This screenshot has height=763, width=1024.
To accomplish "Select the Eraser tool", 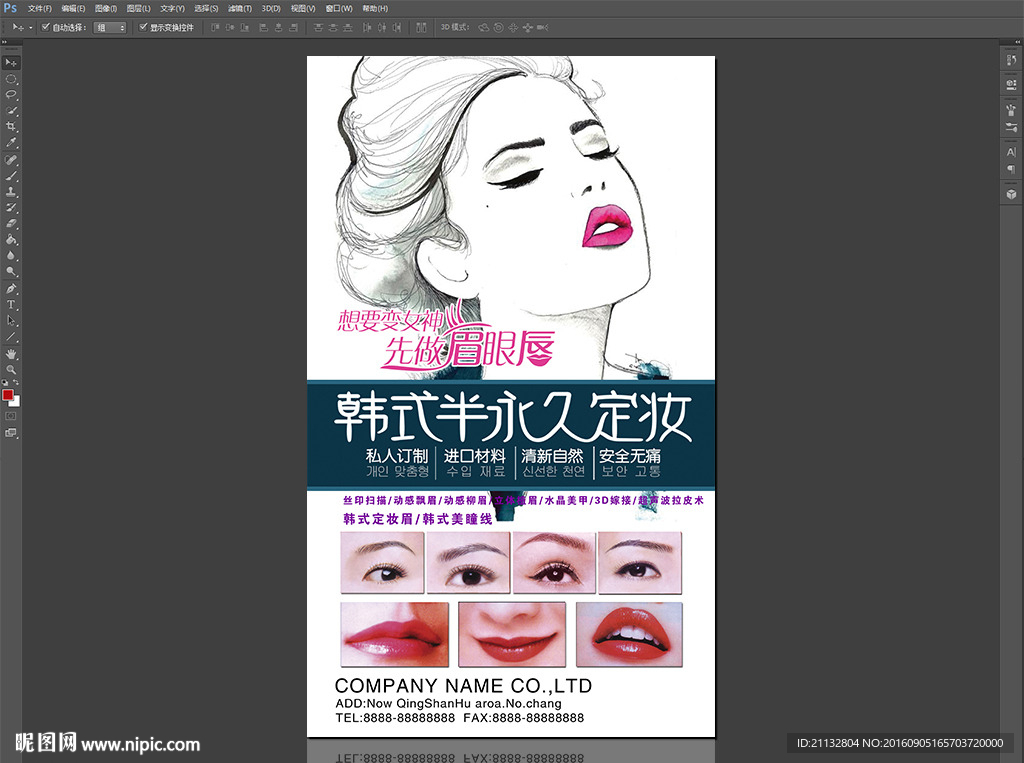I will (x=11, y=224).
